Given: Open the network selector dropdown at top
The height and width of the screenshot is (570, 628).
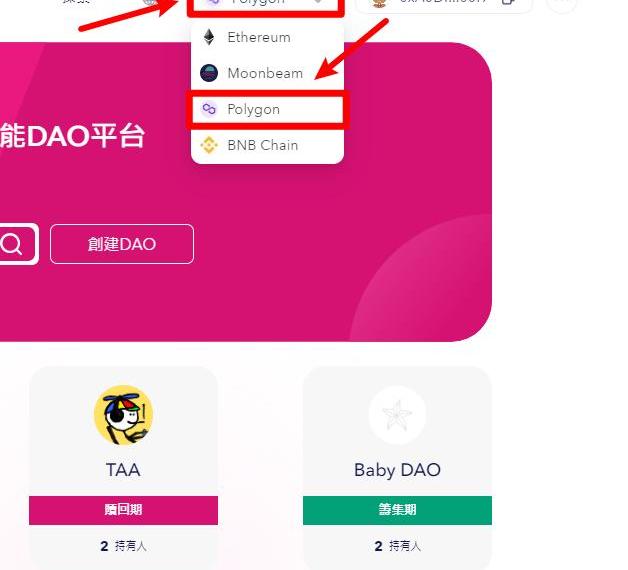Looking at the screenshot, I should pyautogui.click(x=265, y=3).
